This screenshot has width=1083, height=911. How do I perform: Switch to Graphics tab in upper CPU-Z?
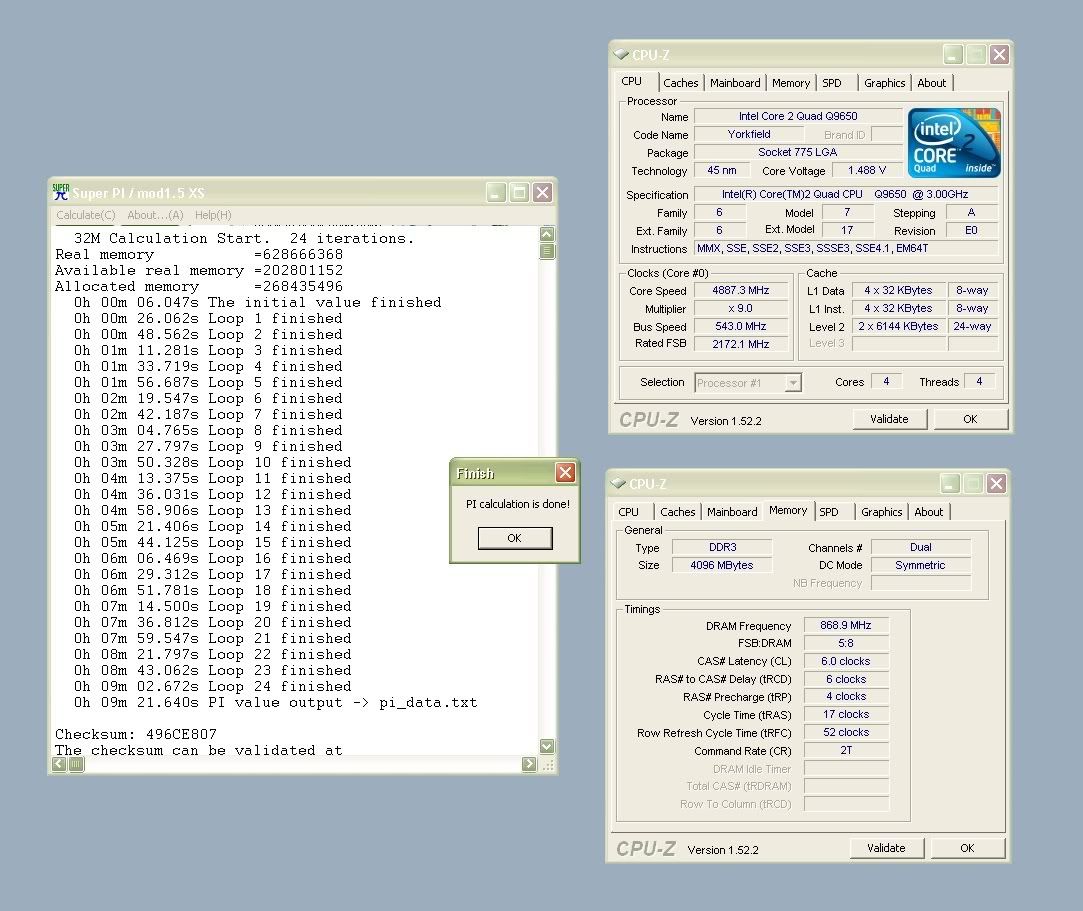tap(885, 83)
